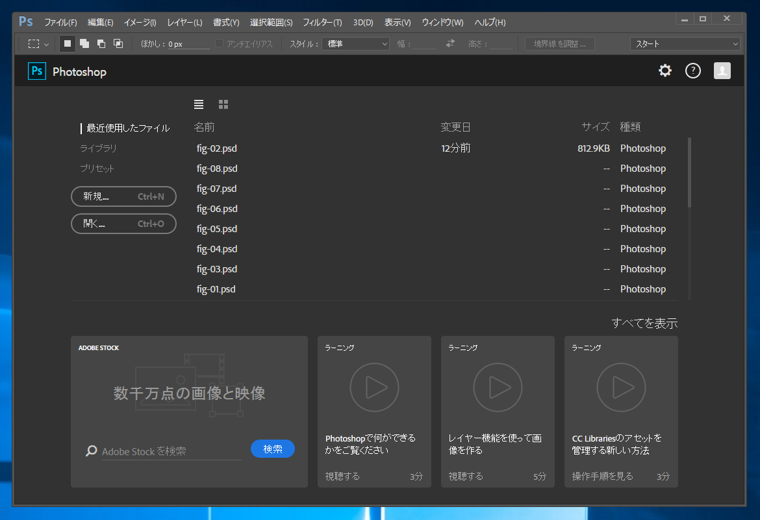
Task: Open settings via the gear icon
Action: (665, 71)
